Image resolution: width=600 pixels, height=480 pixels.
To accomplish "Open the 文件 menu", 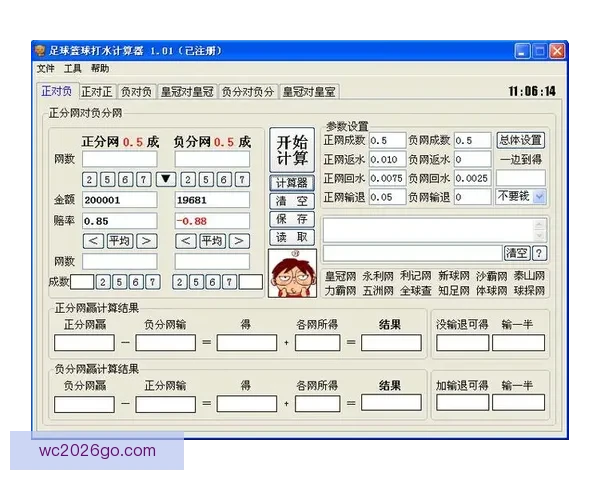I will 46,69.
